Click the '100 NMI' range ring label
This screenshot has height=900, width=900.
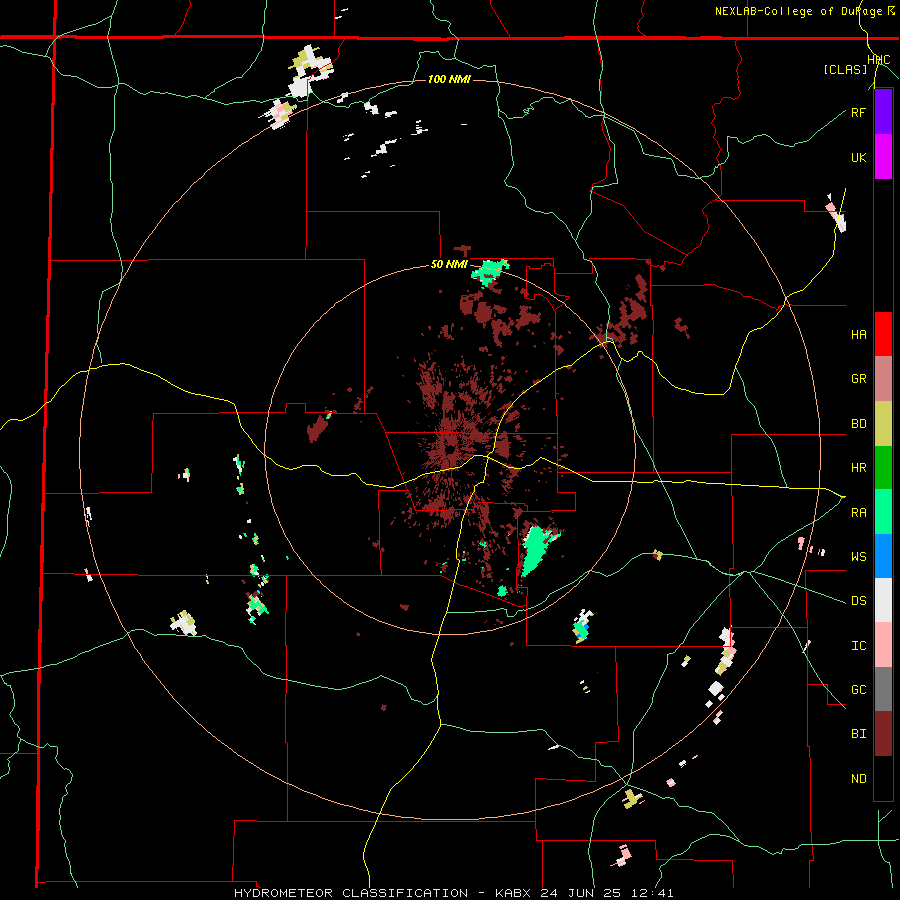click(449, 79)
